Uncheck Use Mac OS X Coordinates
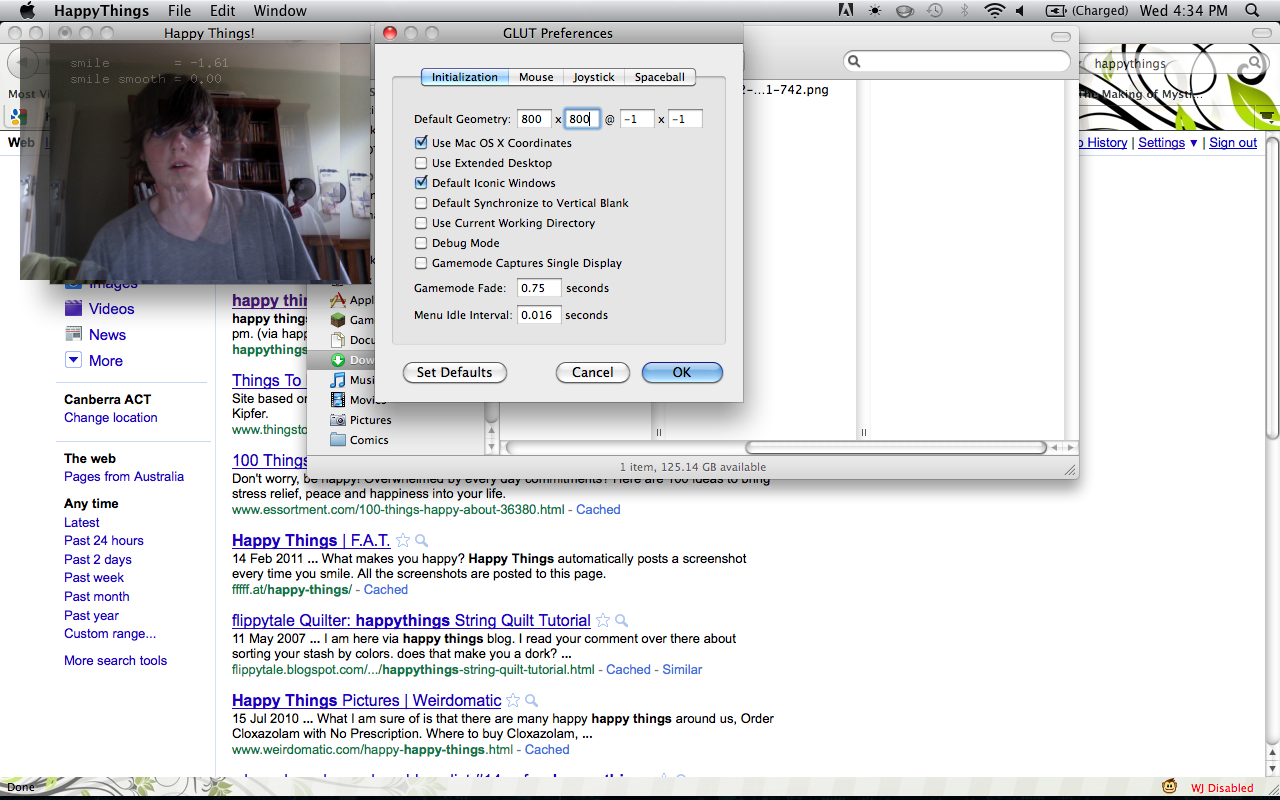This screenshot has width=1280, height=800. [x=421, y=143]
